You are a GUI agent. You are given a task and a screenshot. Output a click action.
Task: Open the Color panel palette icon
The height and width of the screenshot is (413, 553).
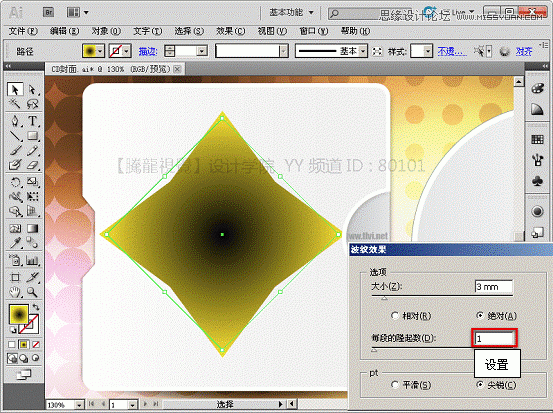pyautogui.click(x=537, y=88)
